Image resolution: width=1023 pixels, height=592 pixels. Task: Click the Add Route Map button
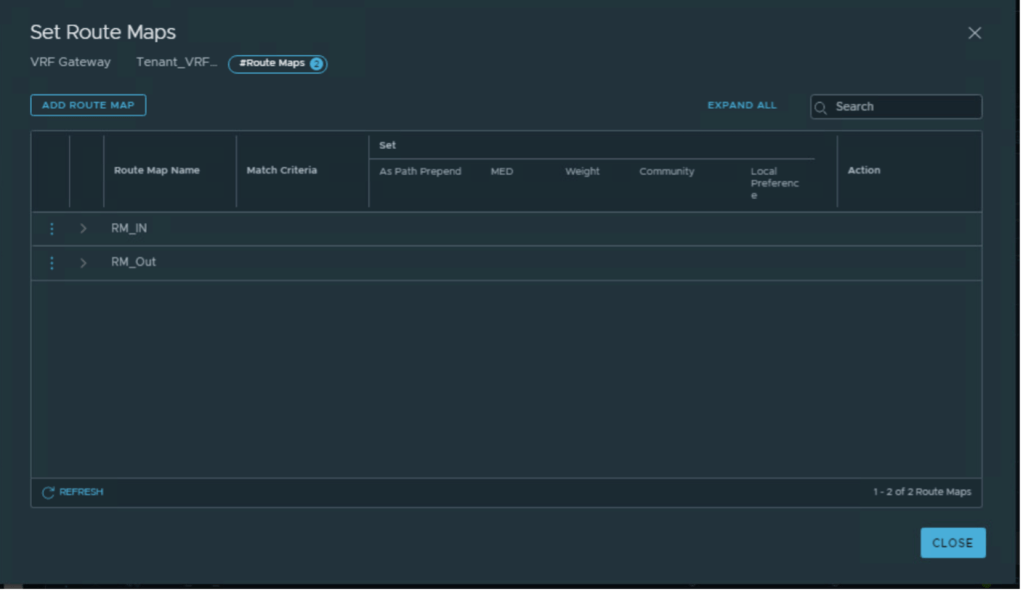pos(88,105)
